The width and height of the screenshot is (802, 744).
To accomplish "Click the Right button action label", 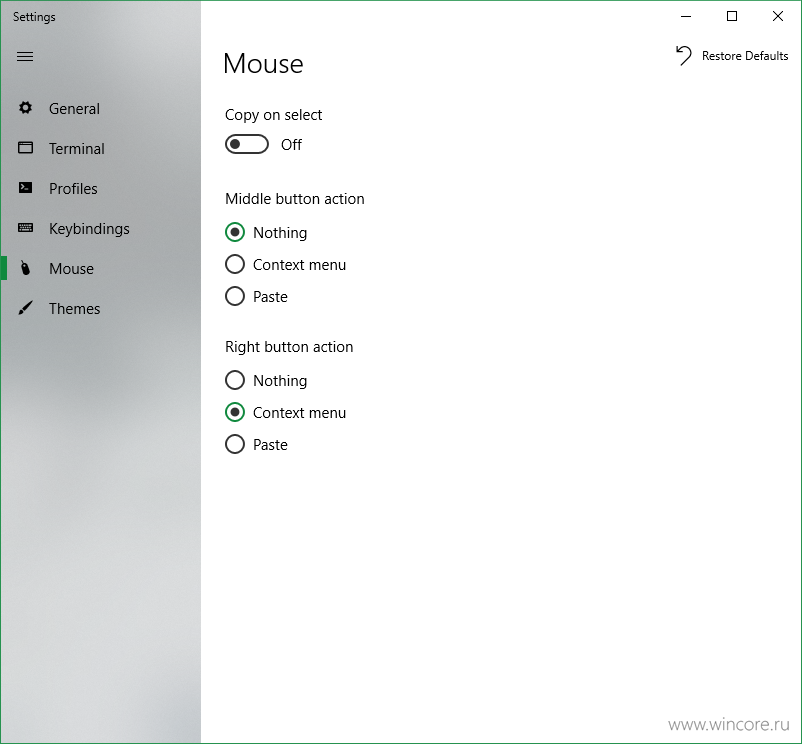I will point(289,347).
